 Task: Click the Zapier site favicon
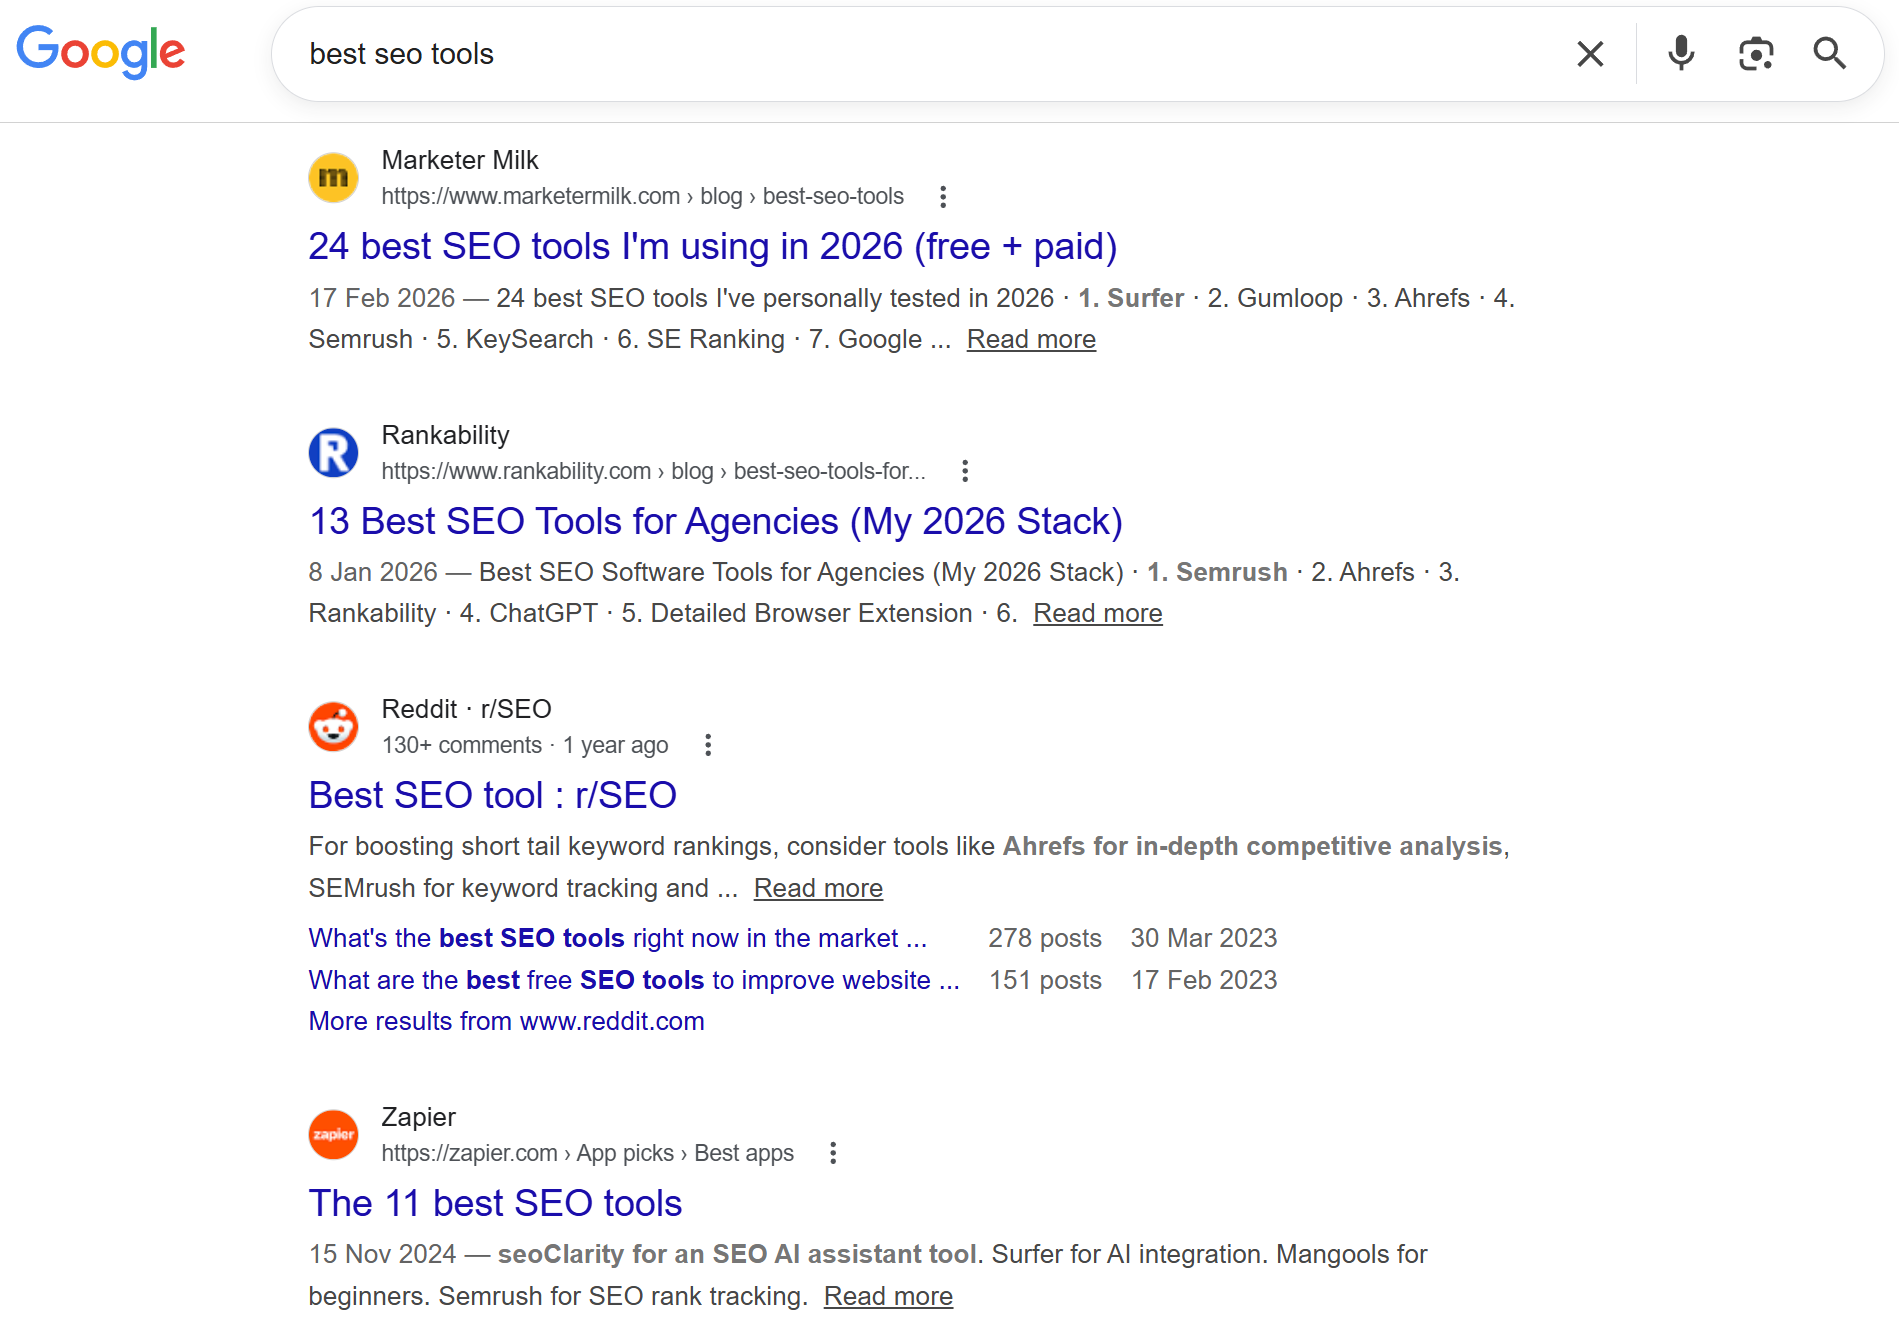(x=333, y=1134)
